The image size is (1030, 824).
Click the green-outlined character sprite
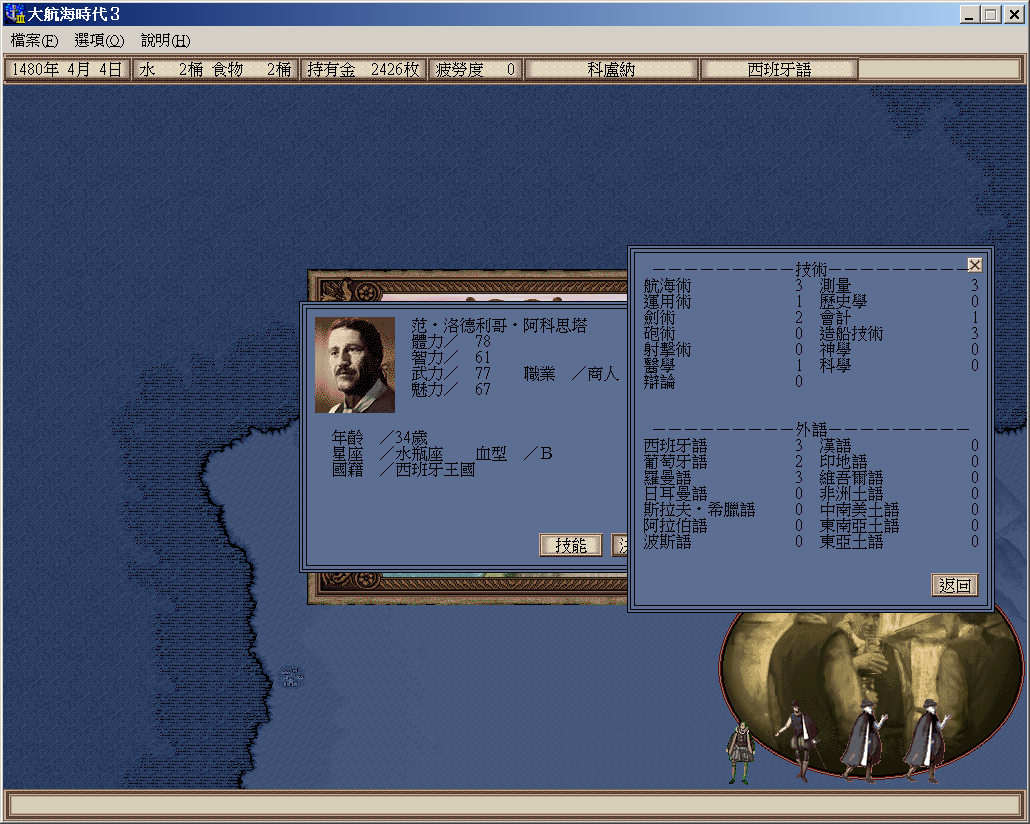tap(739, 752)
